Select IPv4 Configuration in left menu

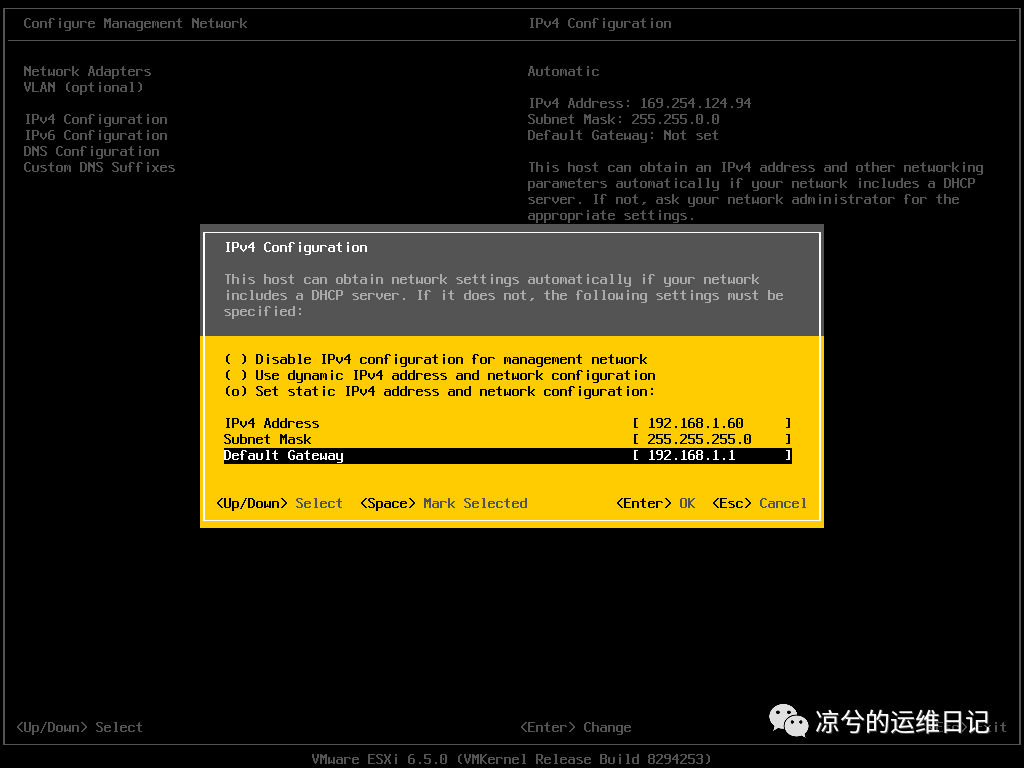pyautogui.click(x=96, y=120)
